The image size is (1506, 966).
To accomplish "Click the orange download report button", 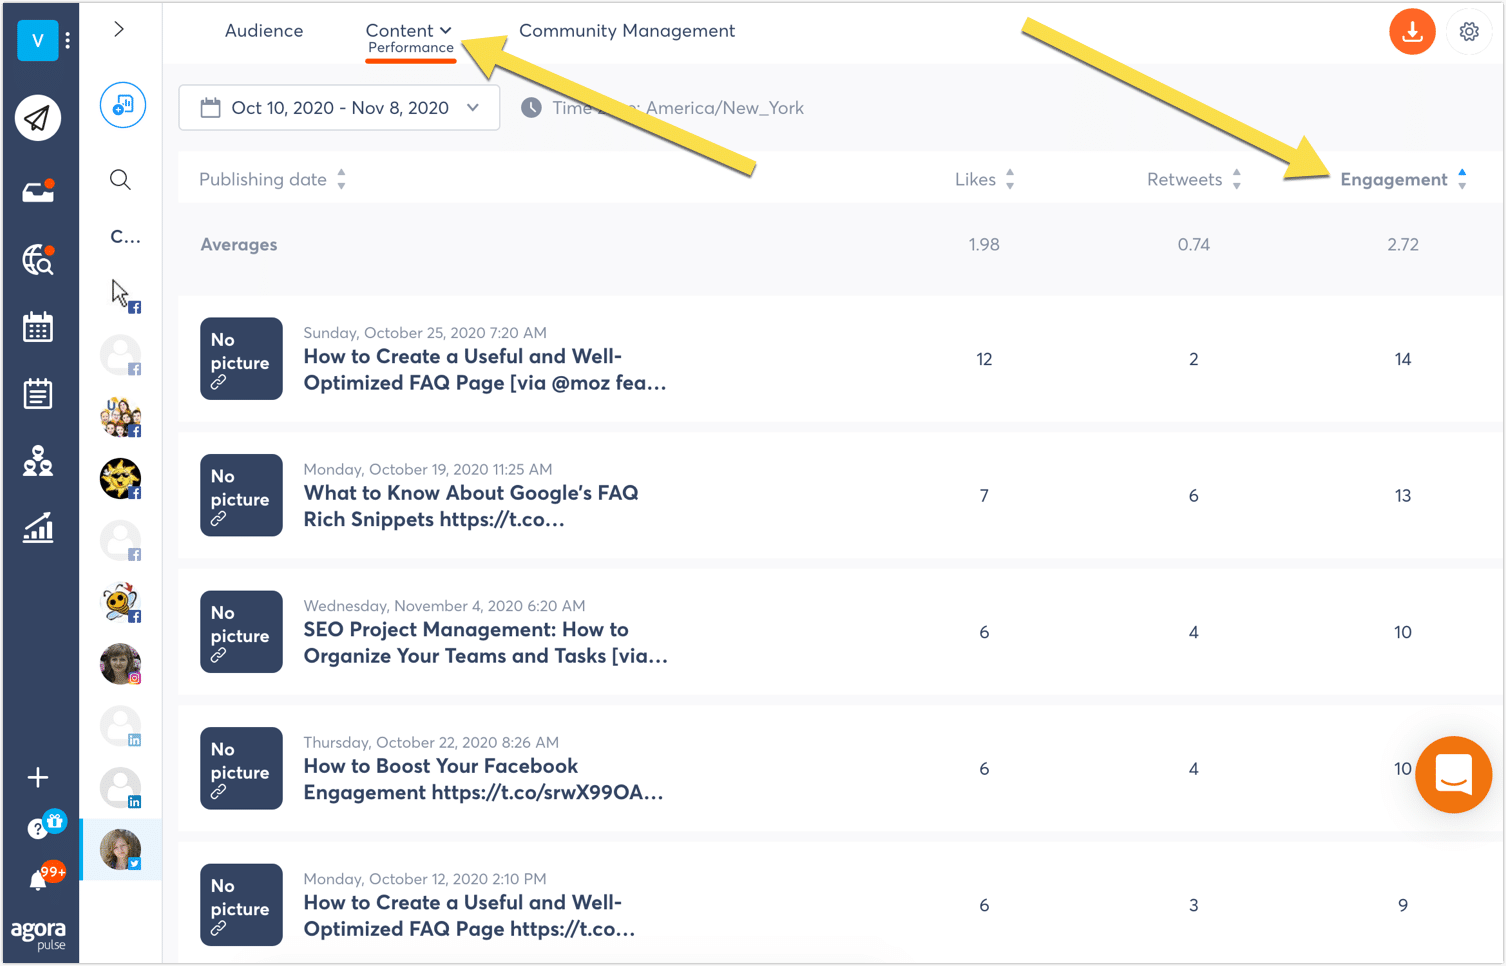I will (x=1412, y=32).
